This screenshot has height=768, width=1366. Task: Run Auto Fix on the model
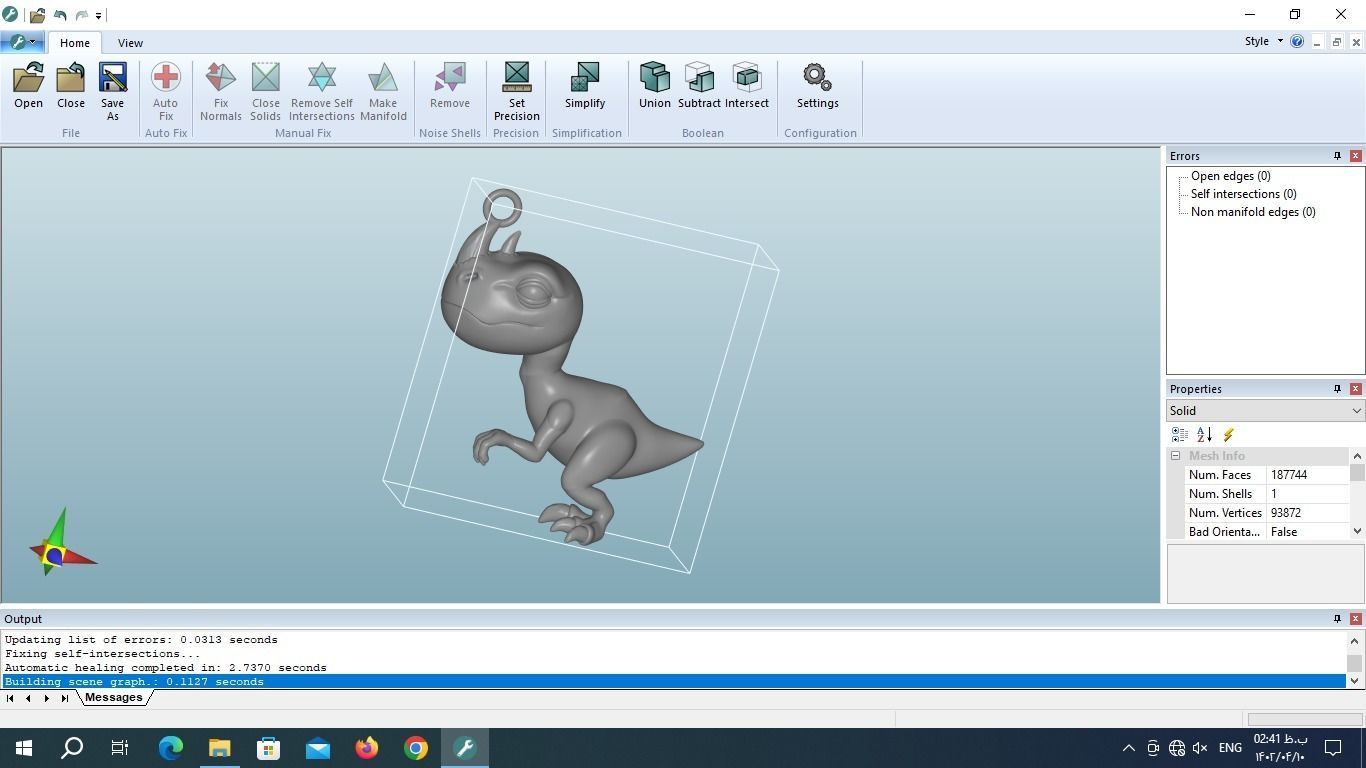(166, 92)
